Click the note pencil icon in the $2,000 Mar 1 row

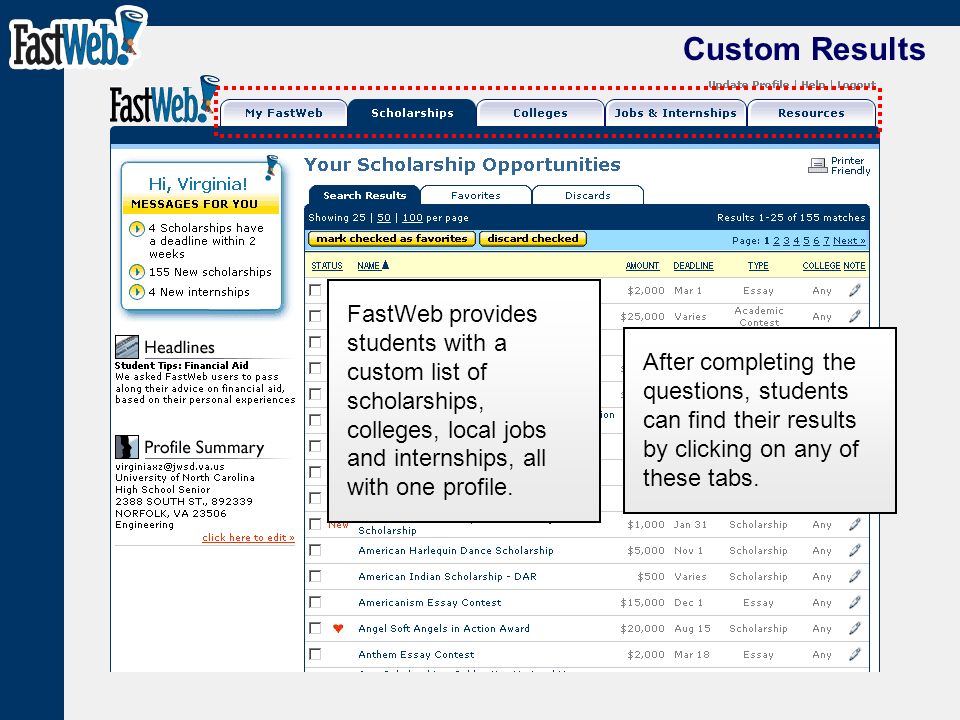coord(855,290)
